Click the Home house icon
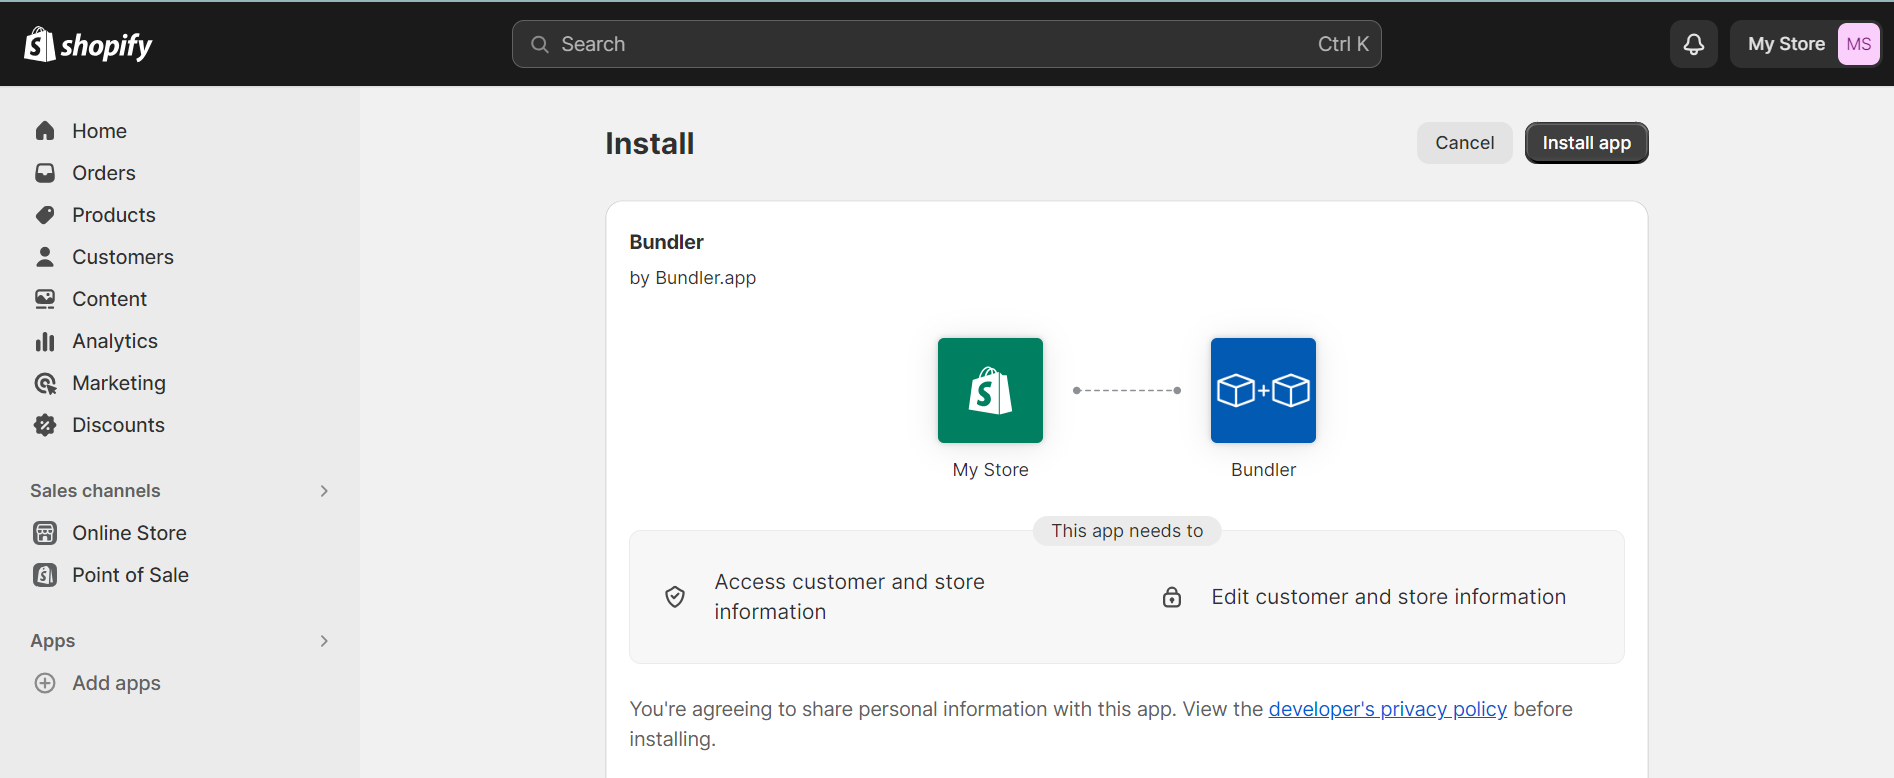 pos(45,131)
